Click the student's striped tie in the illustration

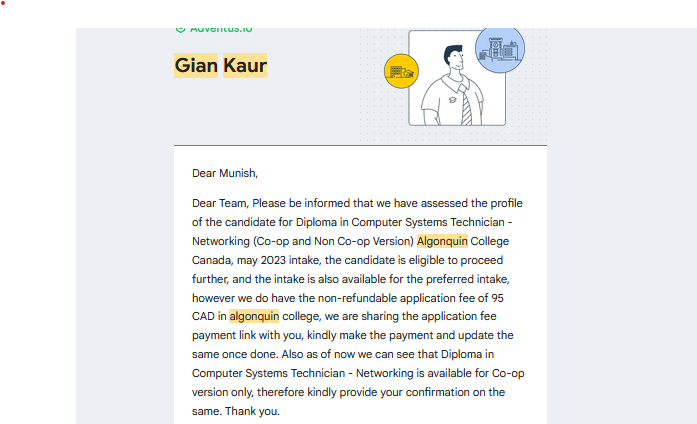coord(465,106)
